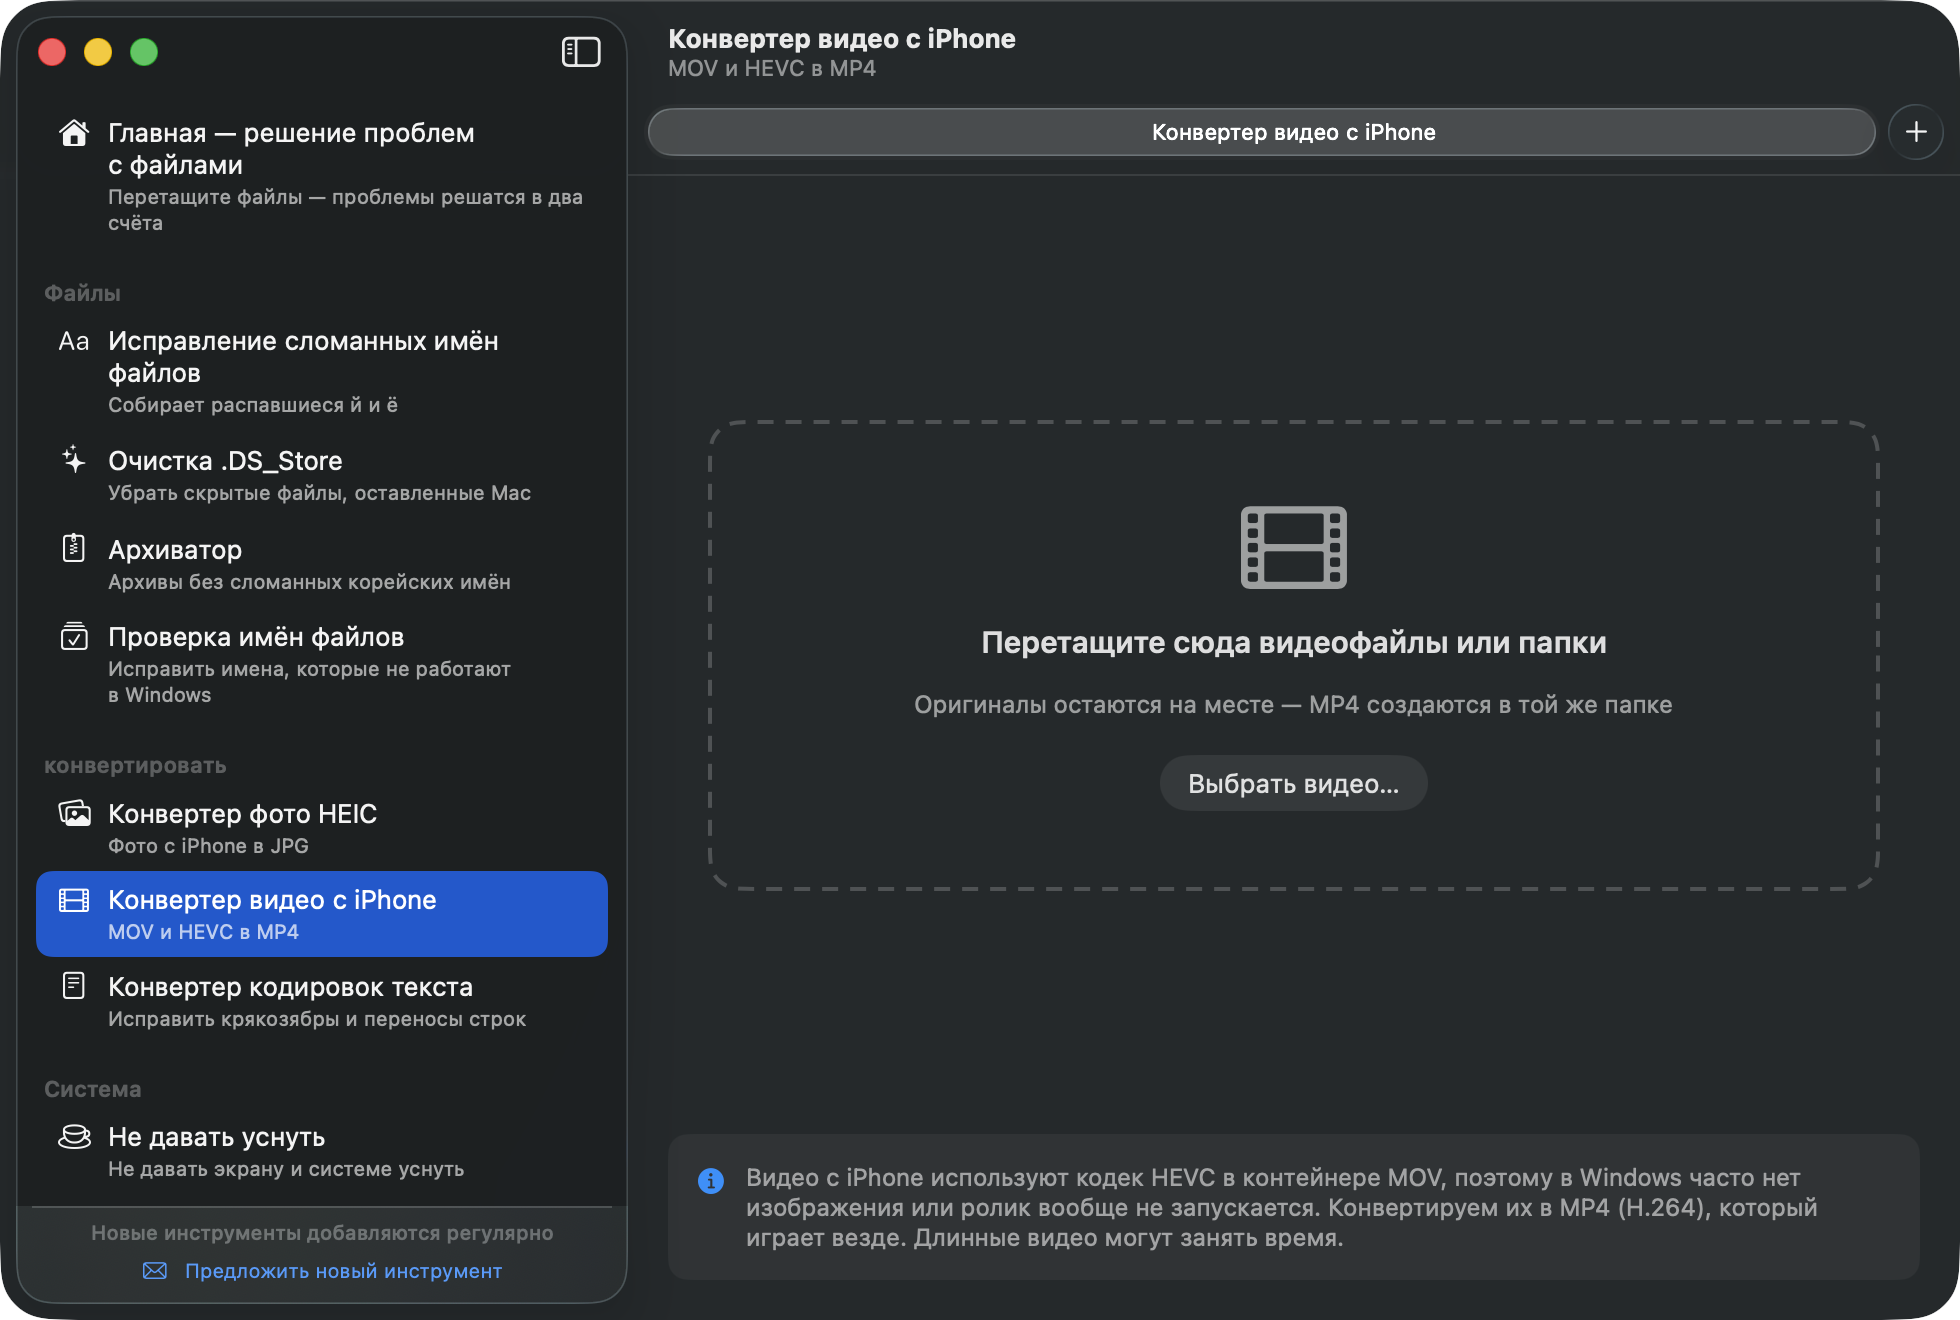
Task: Click the envelope icon near suggest tool link
Action: 155,1271
